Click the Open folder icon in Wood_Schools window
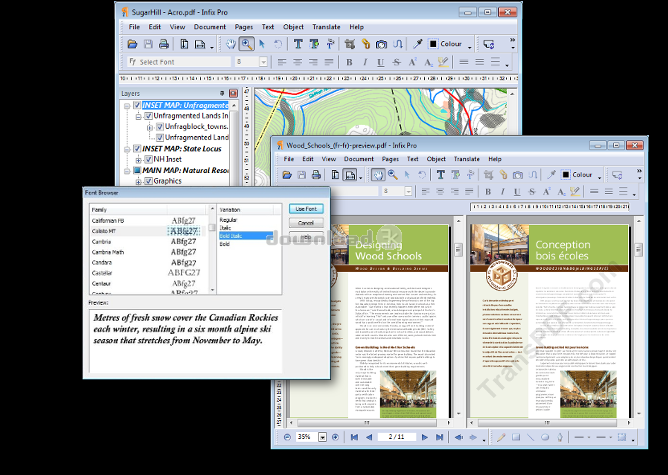Viewport: 668px width, 475px height. [x=287, y=175]
